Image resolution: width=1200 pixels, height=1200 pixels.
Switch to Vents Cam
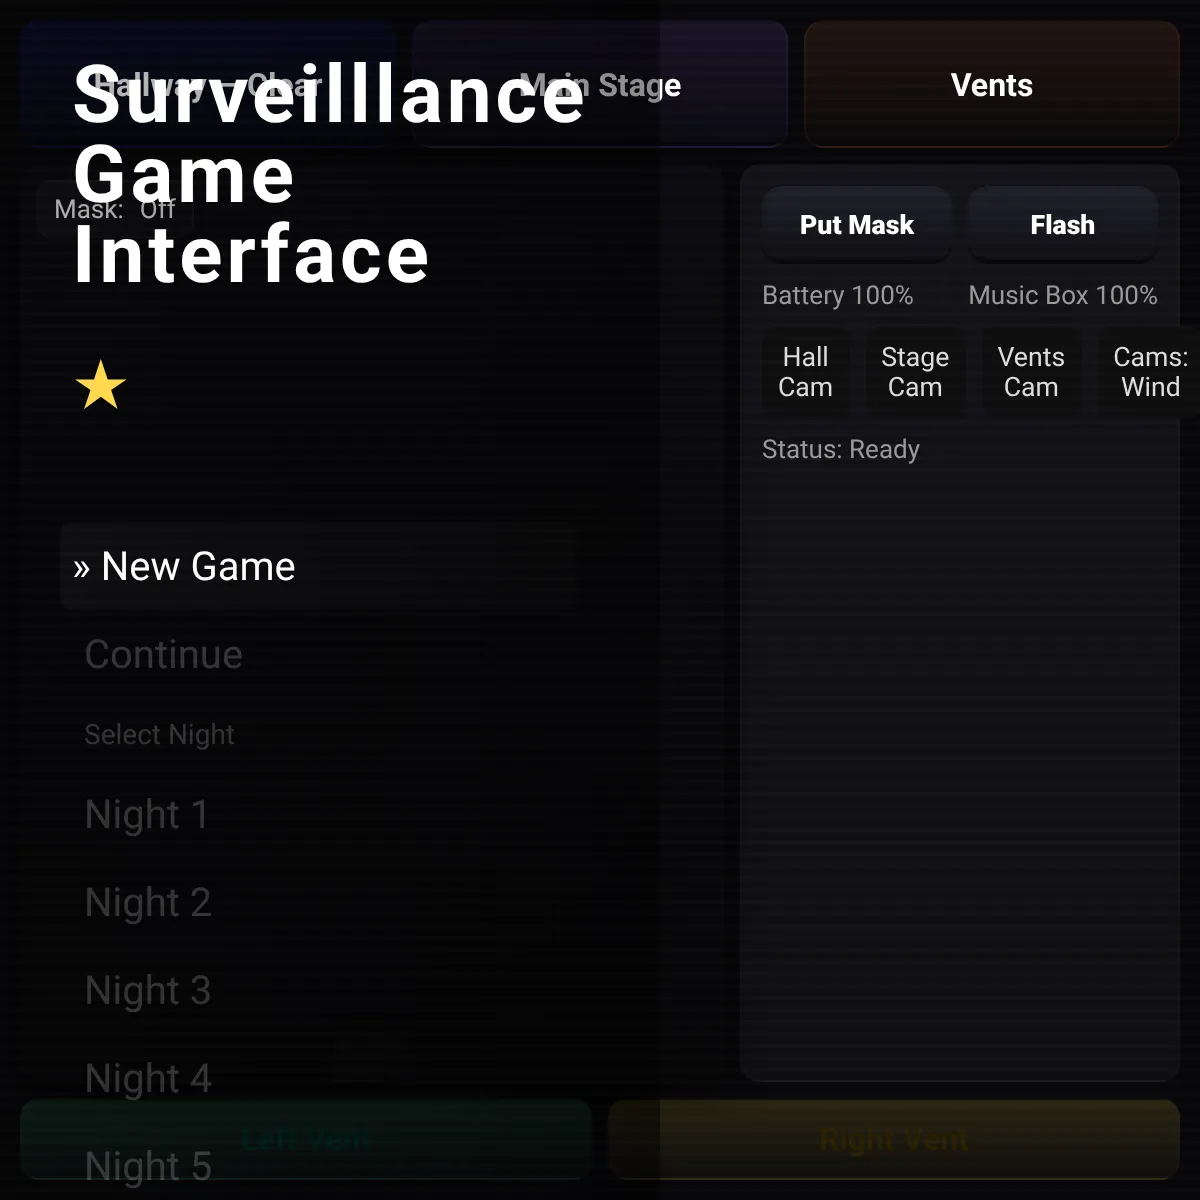click(x=1031, y=372)
